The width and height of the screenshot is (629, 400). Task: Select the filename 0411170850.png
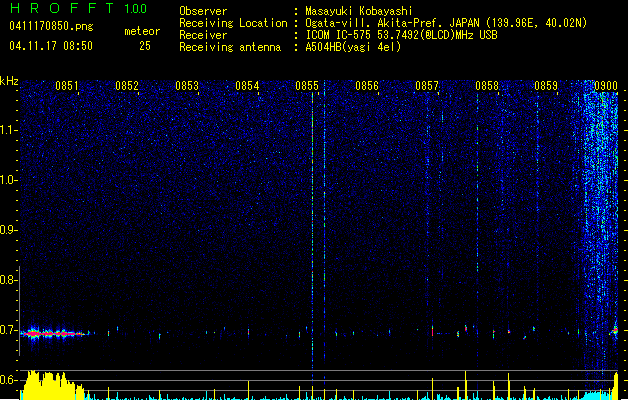pos(51,26)
